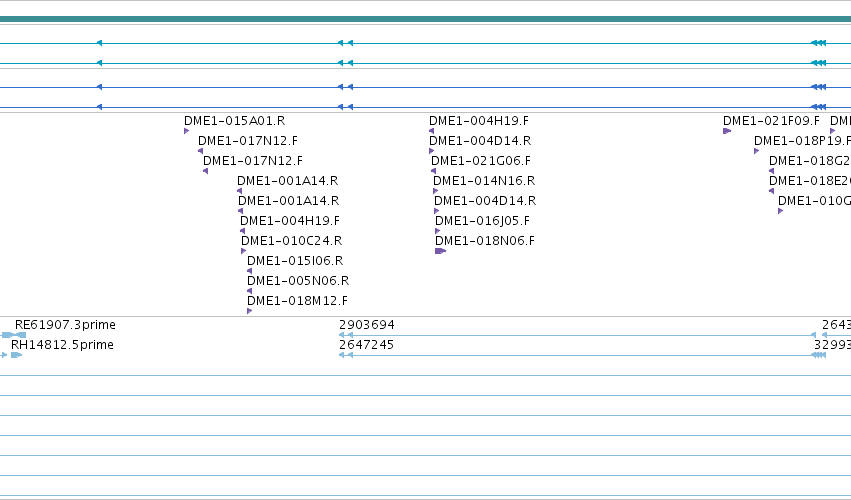This screenshot has width=851, height=500.
Task: Click the alignment line beside label 2903694
Action: click(577, 336)
